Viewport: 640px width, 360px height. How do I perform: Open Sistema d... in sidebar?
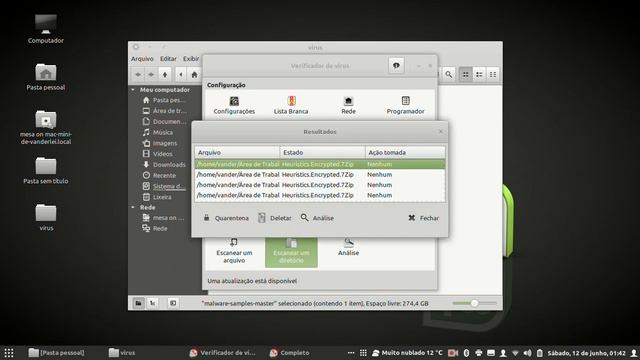click(164, 186)
